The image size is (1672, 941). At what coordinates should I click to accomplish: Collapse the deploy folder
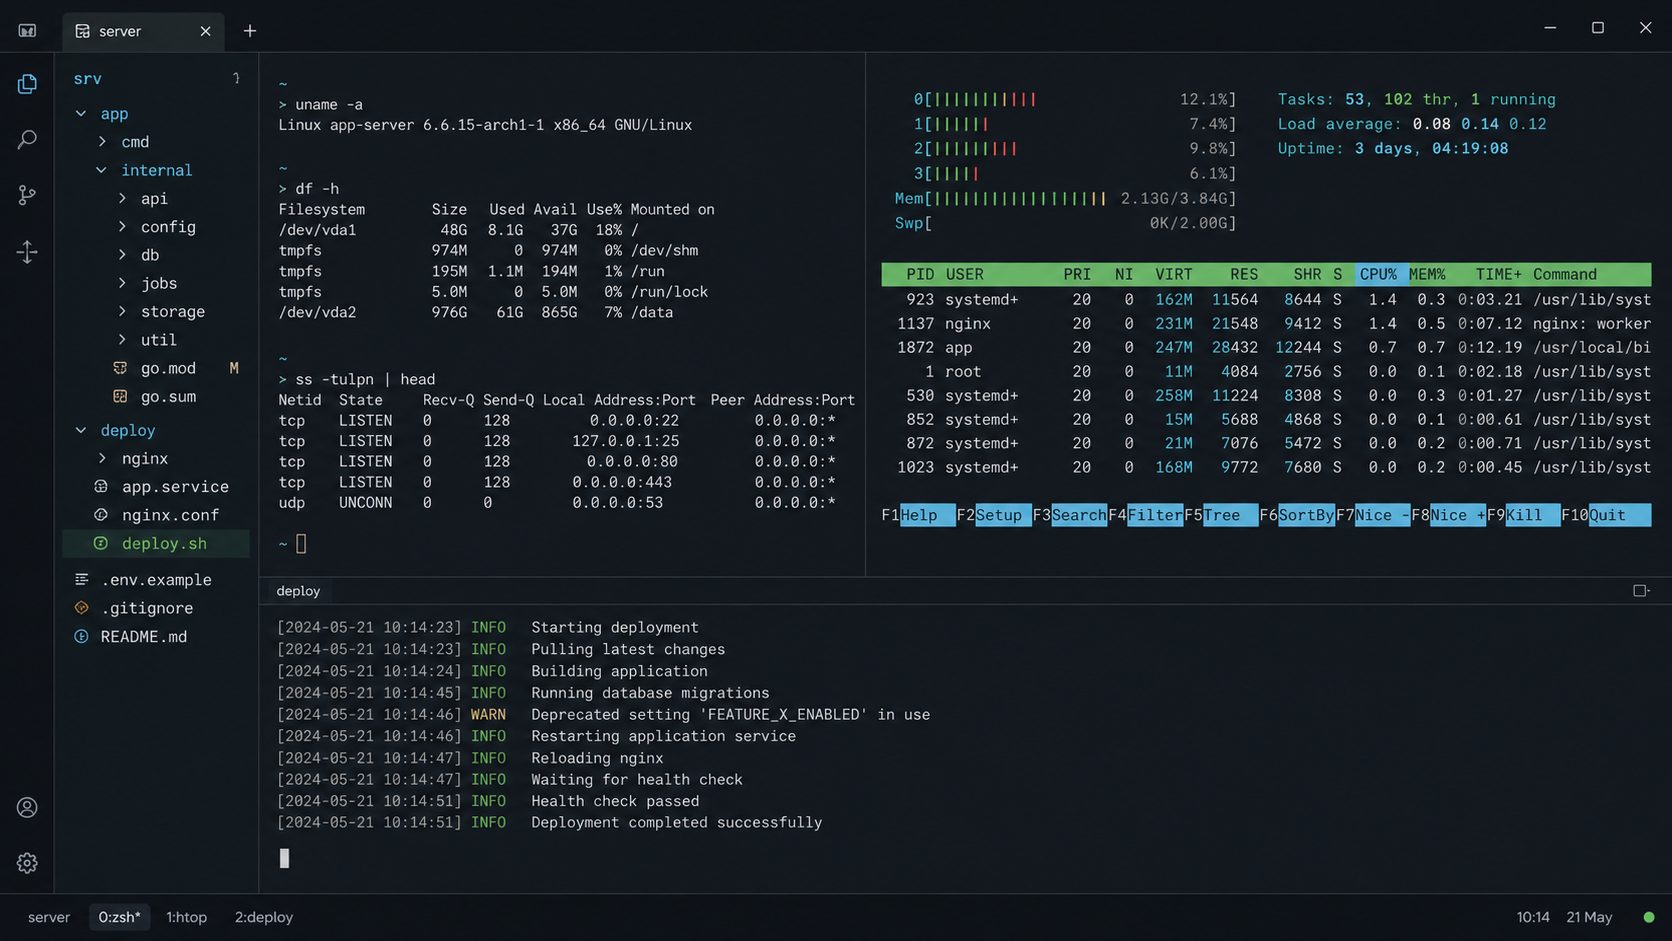81,430
